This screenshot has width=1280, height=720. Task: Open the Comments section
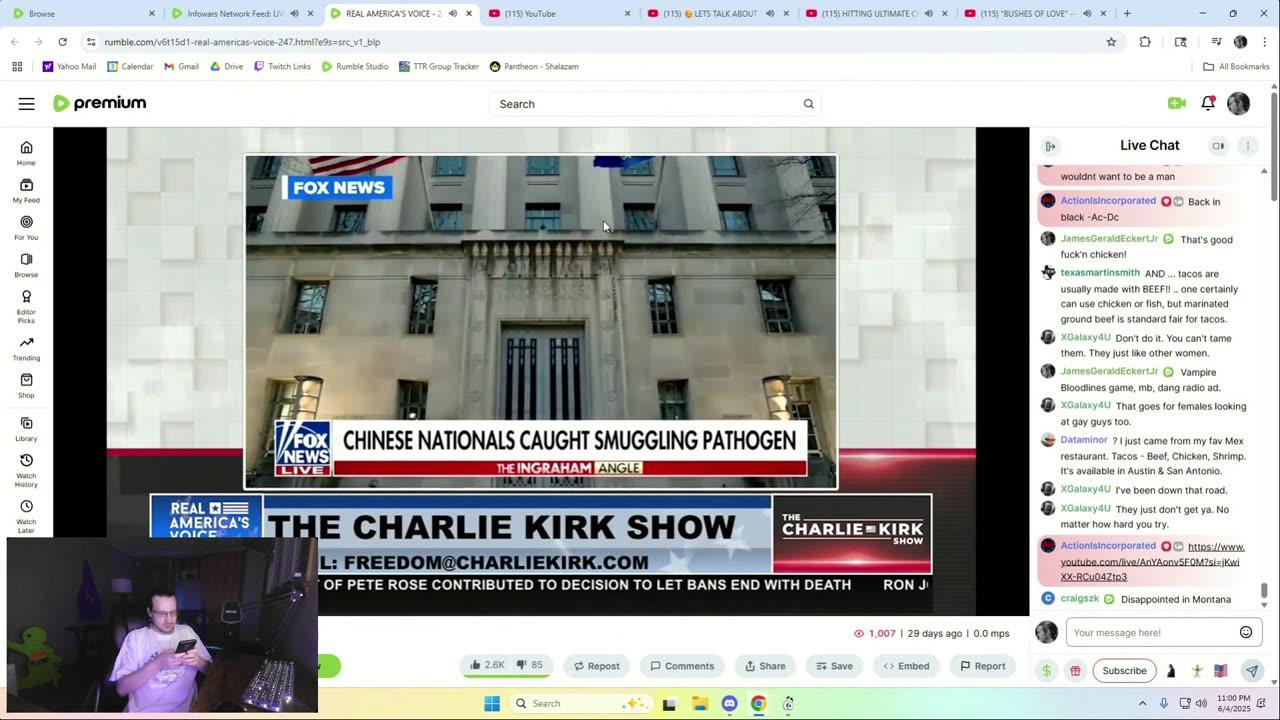pos(682,666)
